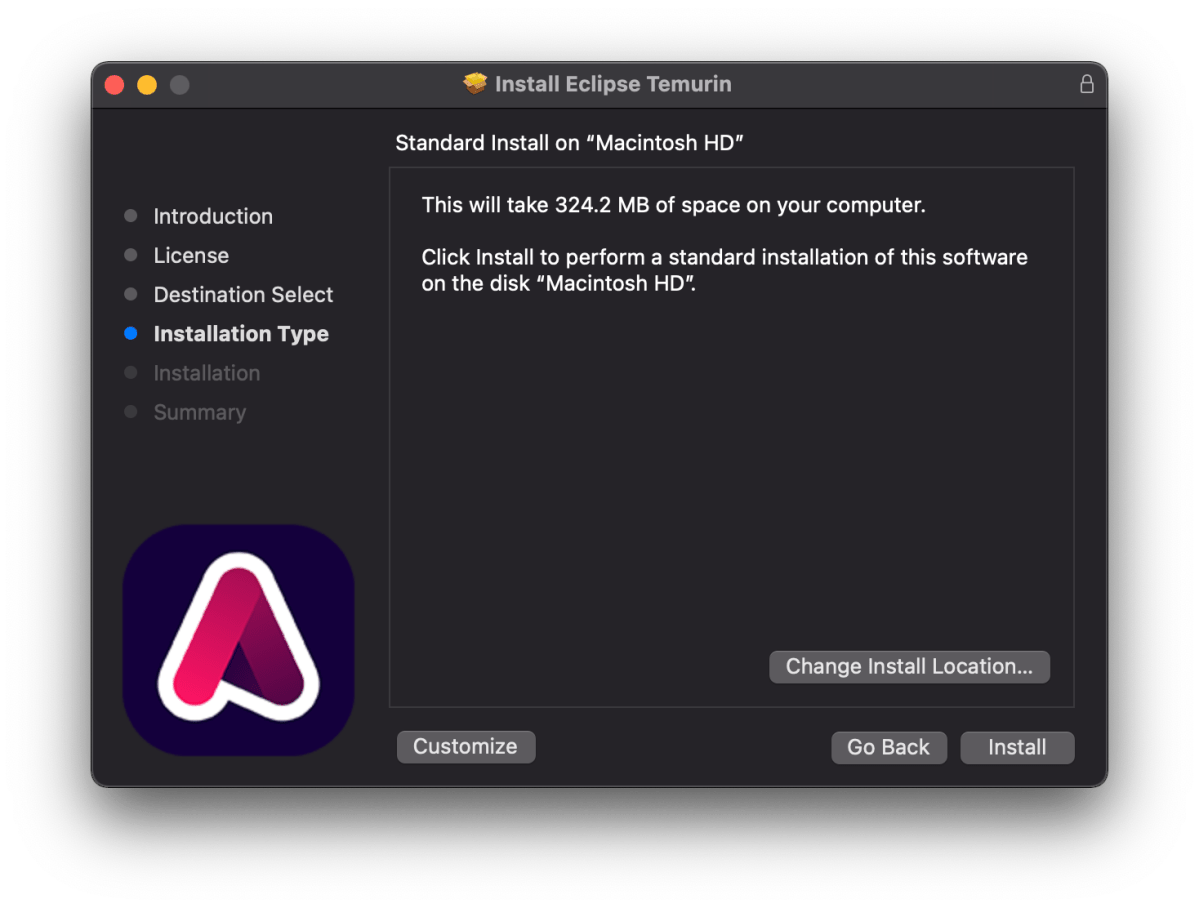The width and height of the screenshot is (1199, 908).
Task: Select the Introduction step
Action: [213, 216]
